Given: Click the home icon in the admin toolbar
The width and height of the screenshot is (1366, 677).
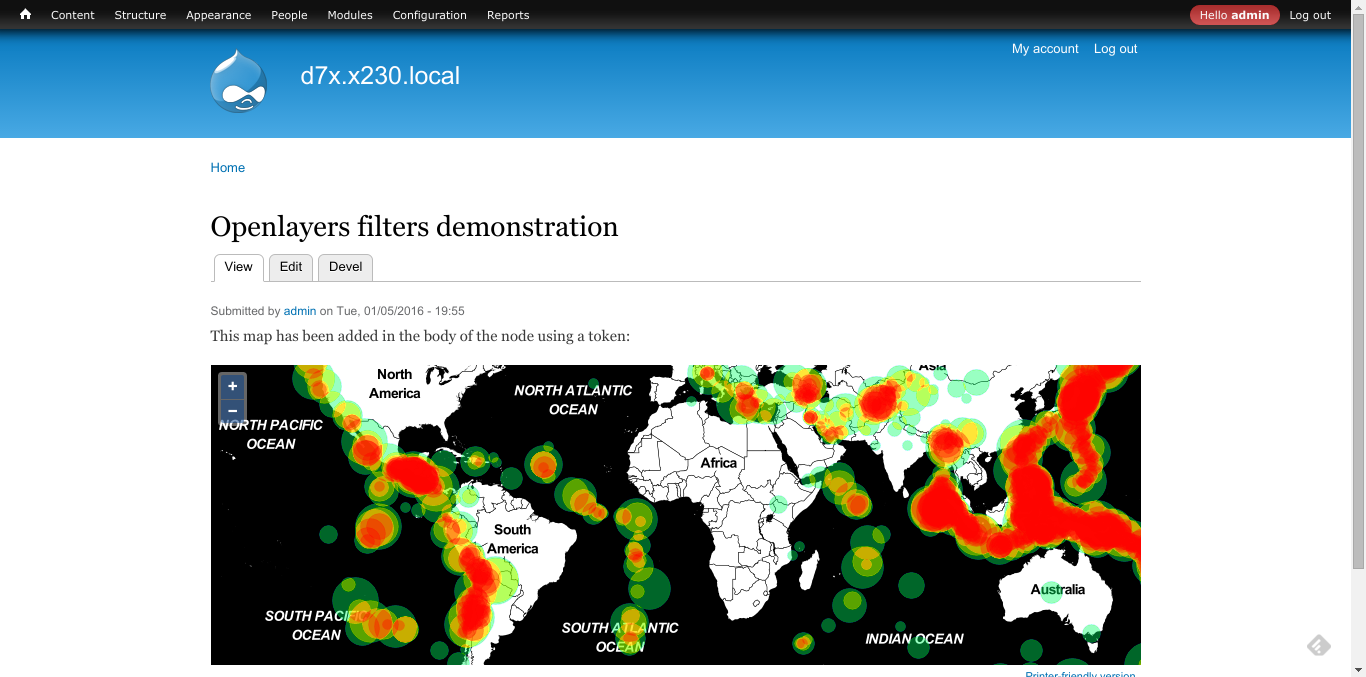Looking at the screenshot, I should coord(24,14).
